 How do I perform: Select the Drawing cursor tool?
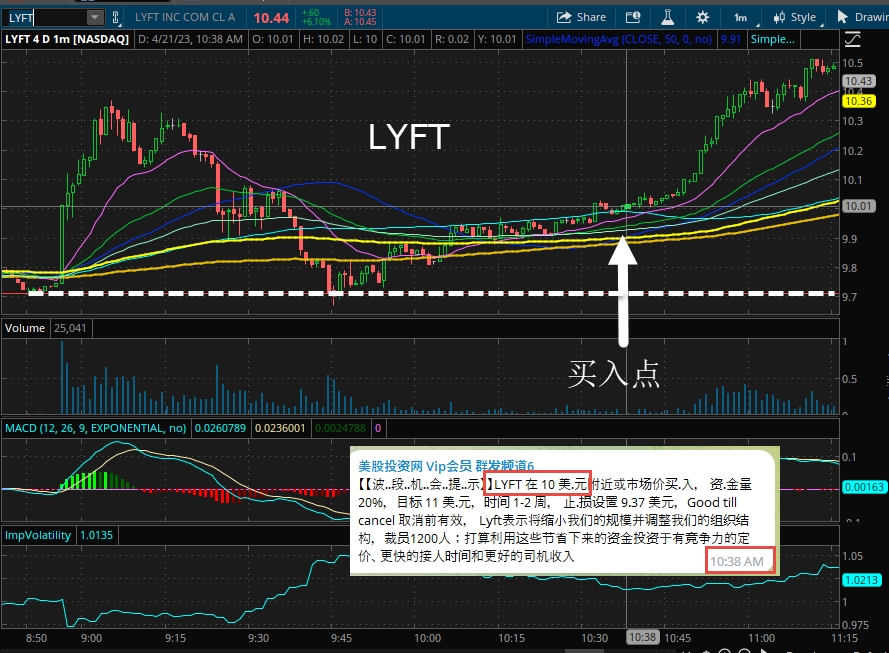862,18
